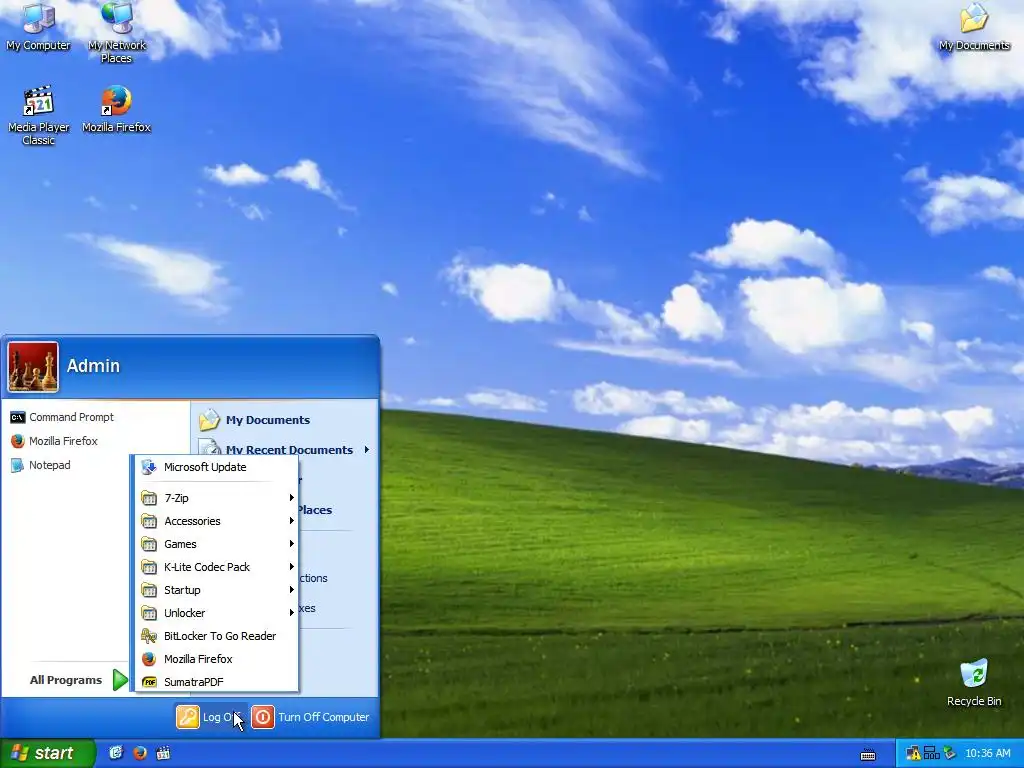Click the green All Programs arrow
1024x768 pixels.
tap(120, 680)
